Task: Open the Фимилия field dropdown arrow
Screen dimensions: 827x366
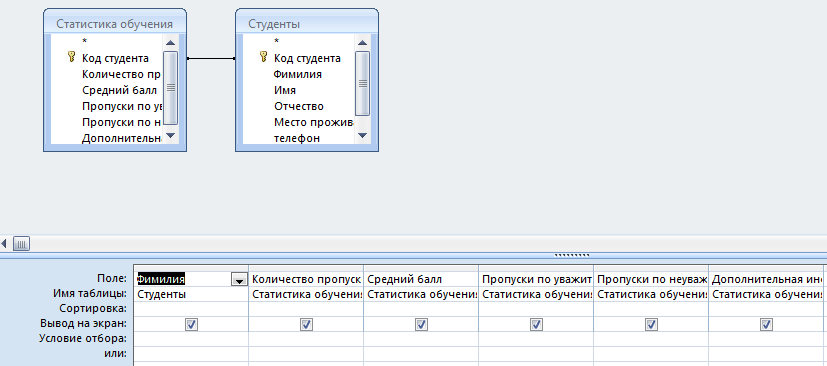Action: click(x=239, y=280)
